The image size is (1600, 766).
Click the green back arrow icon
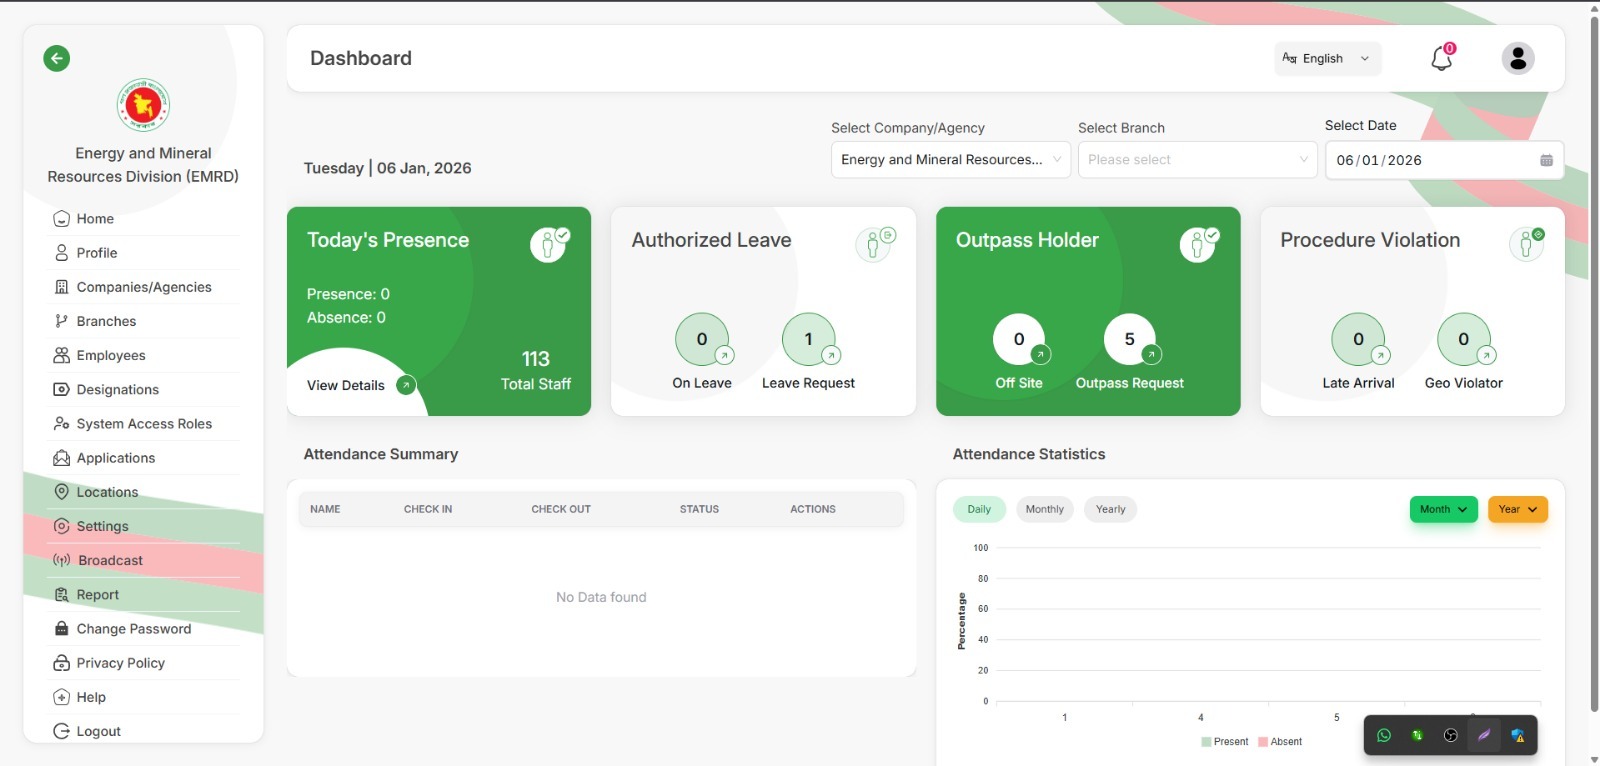point(57,58)
